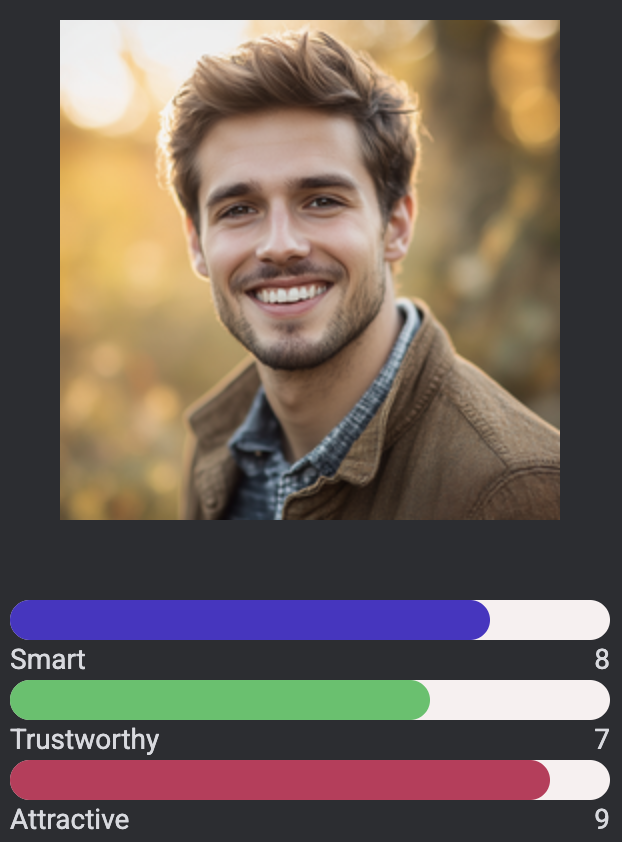This screenshot has height=842, width=622.
Task: Click the red Attractive rating bar fill
Action: point(280,780)
